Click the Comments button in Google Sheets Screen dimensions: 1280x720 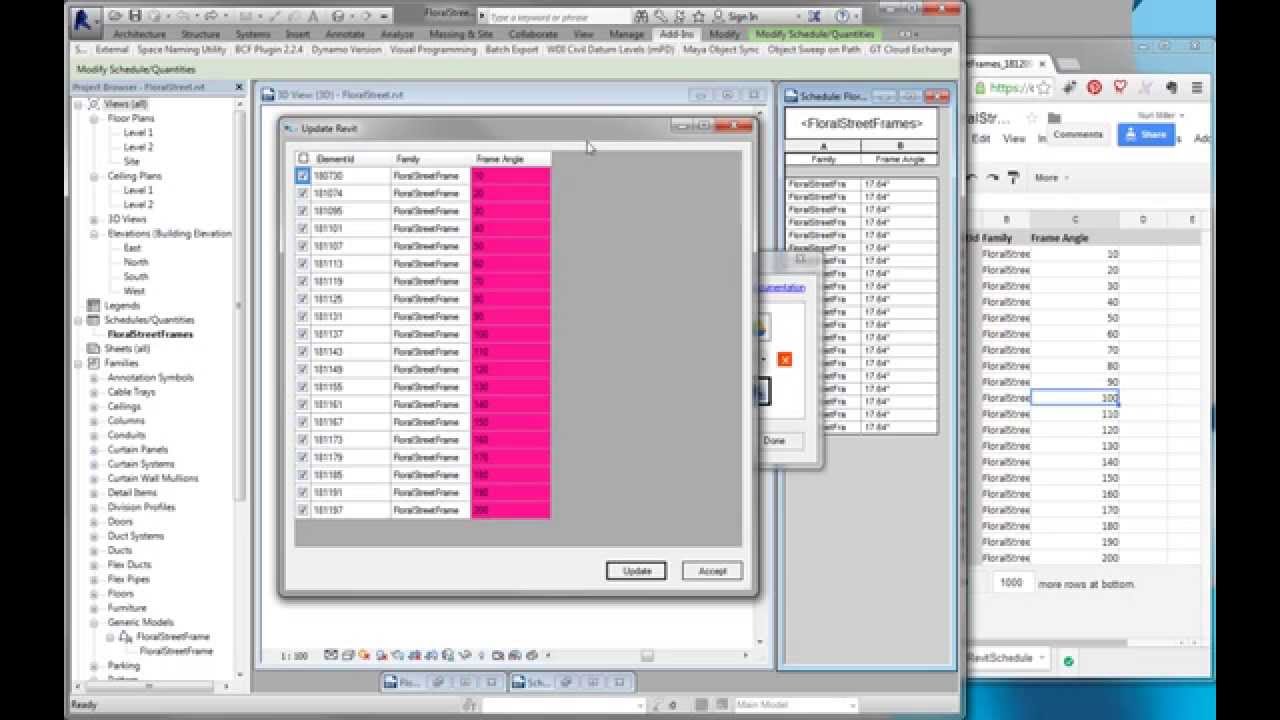coord(1078,134)
